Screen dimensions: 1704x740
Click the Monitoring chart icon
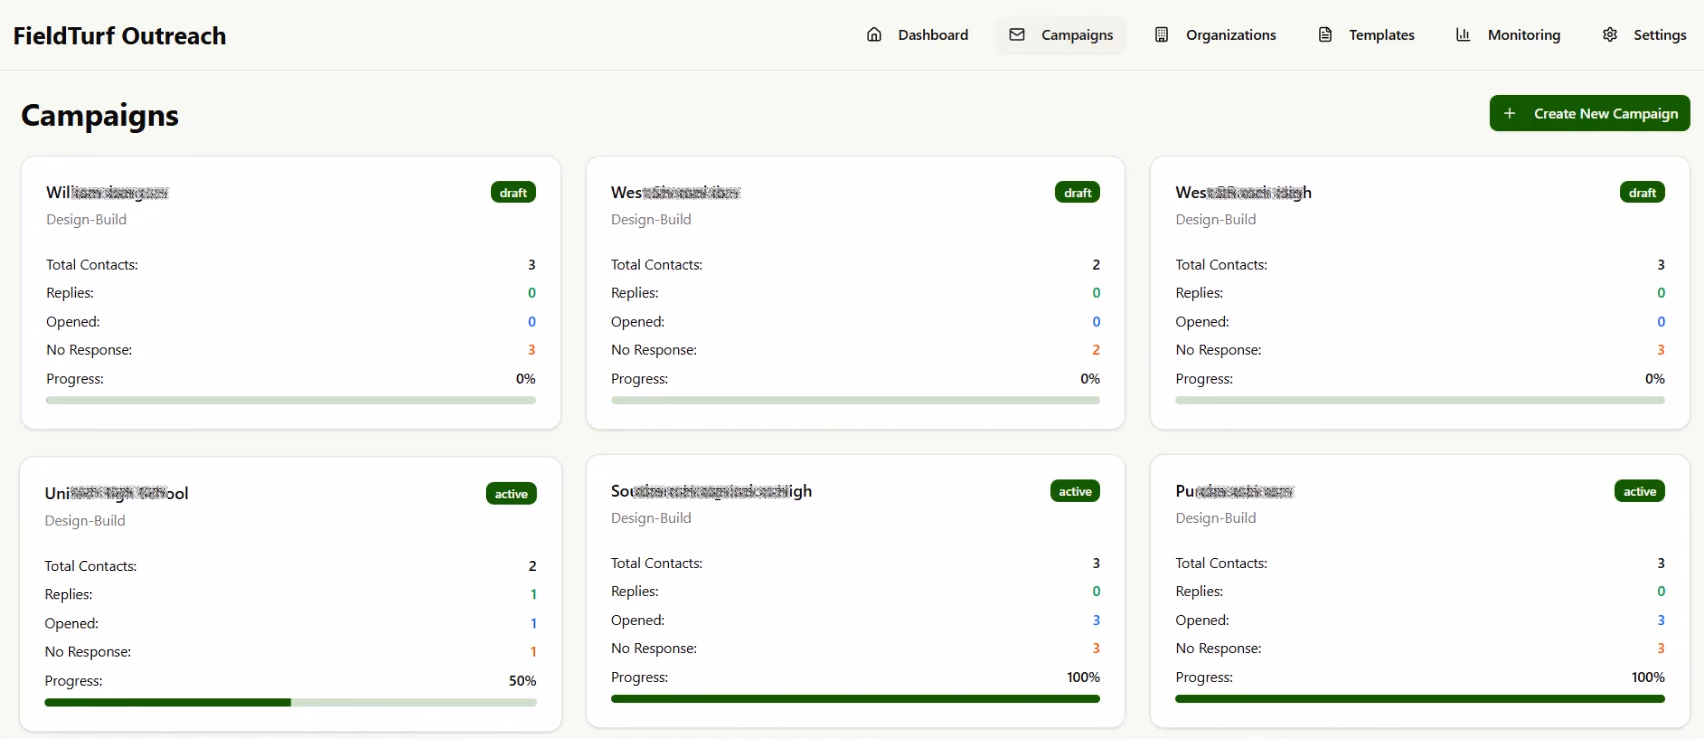(x=1463, y=35)
